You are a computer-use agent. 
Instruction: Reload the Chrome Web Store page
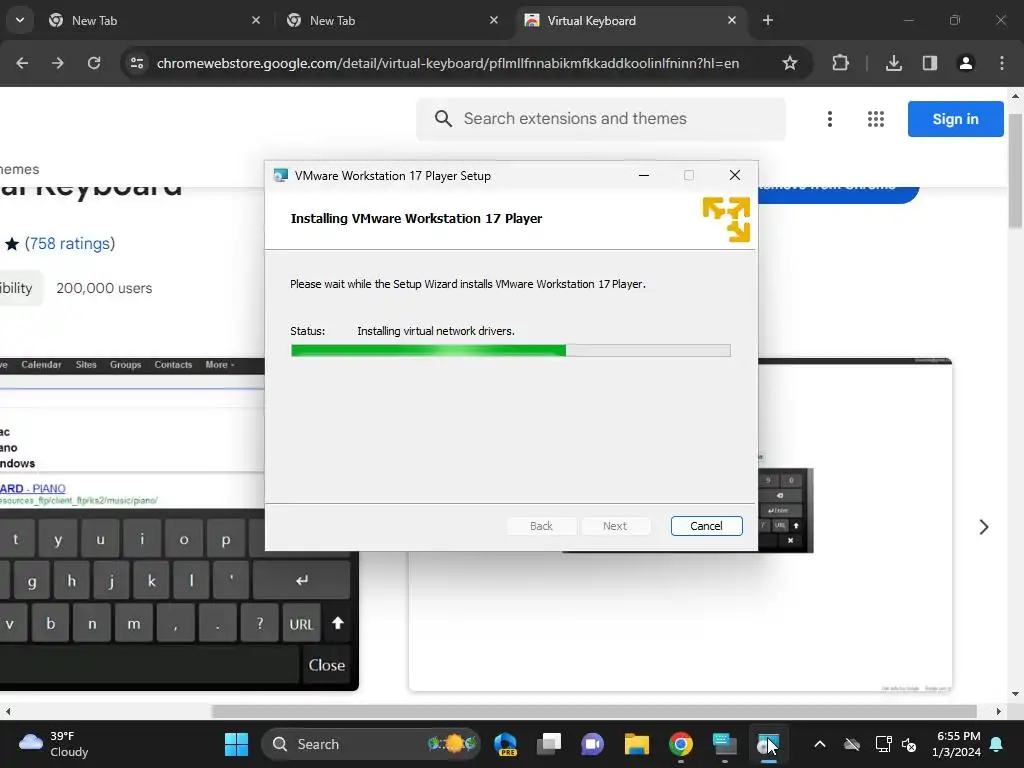pos(94,63)
